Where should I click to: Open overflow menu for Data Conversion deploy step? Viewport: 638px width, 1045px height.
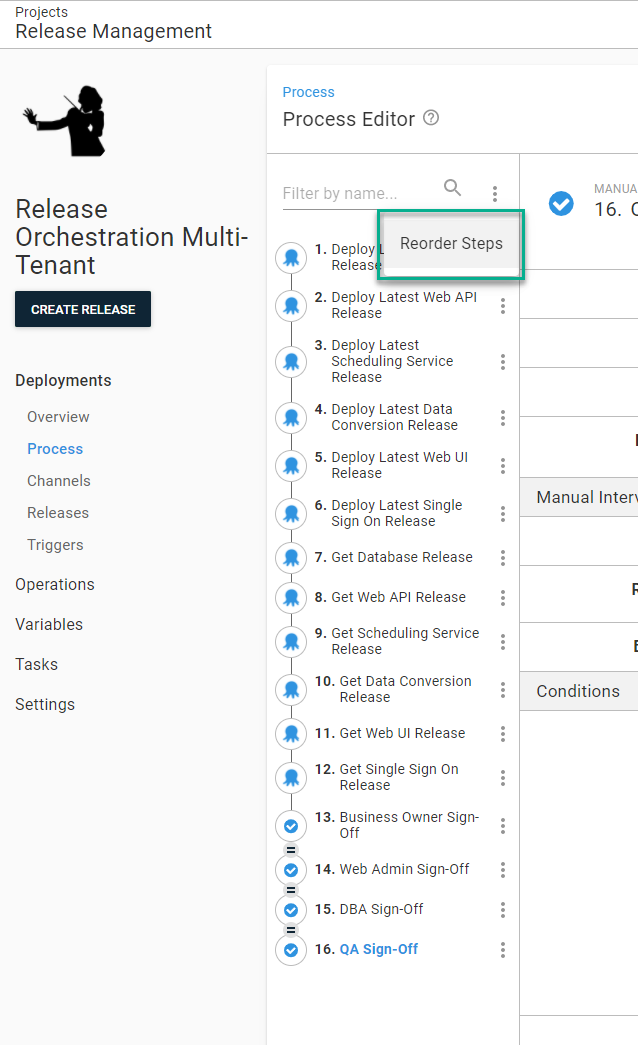tap(503, 417)
